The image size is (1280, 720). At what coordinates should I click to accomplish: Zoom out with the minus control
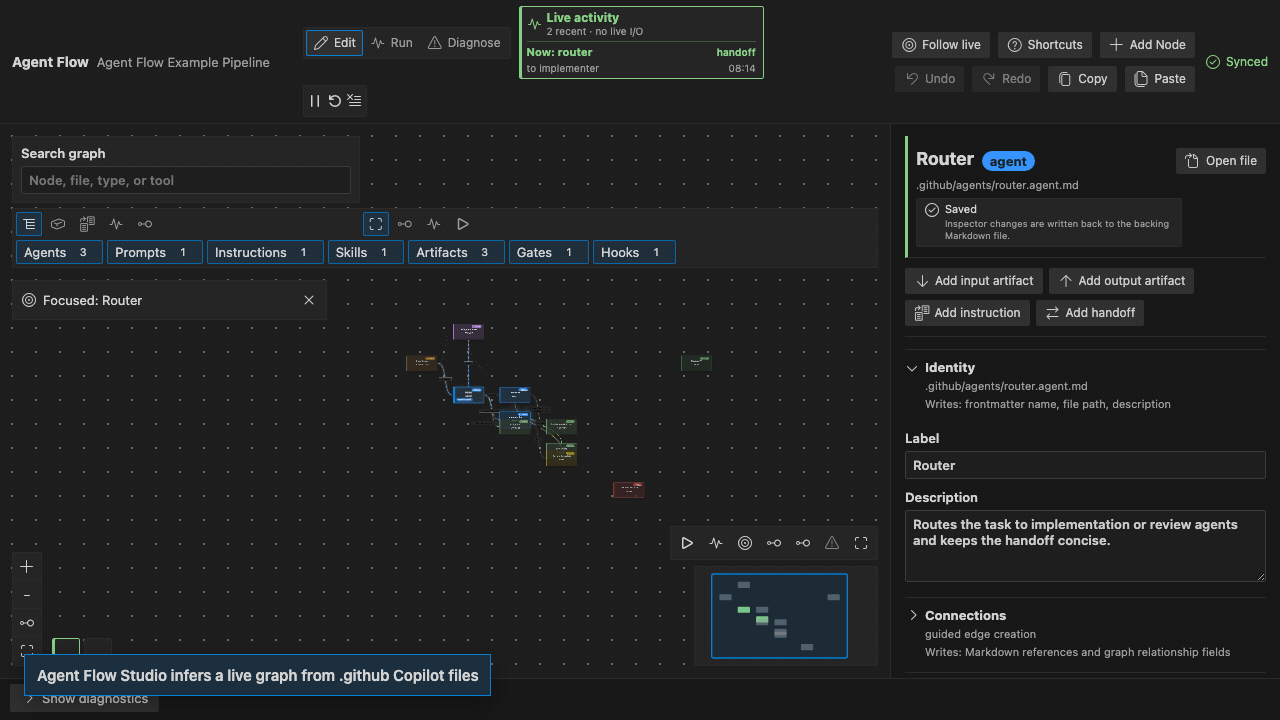(x=27, y=595)
